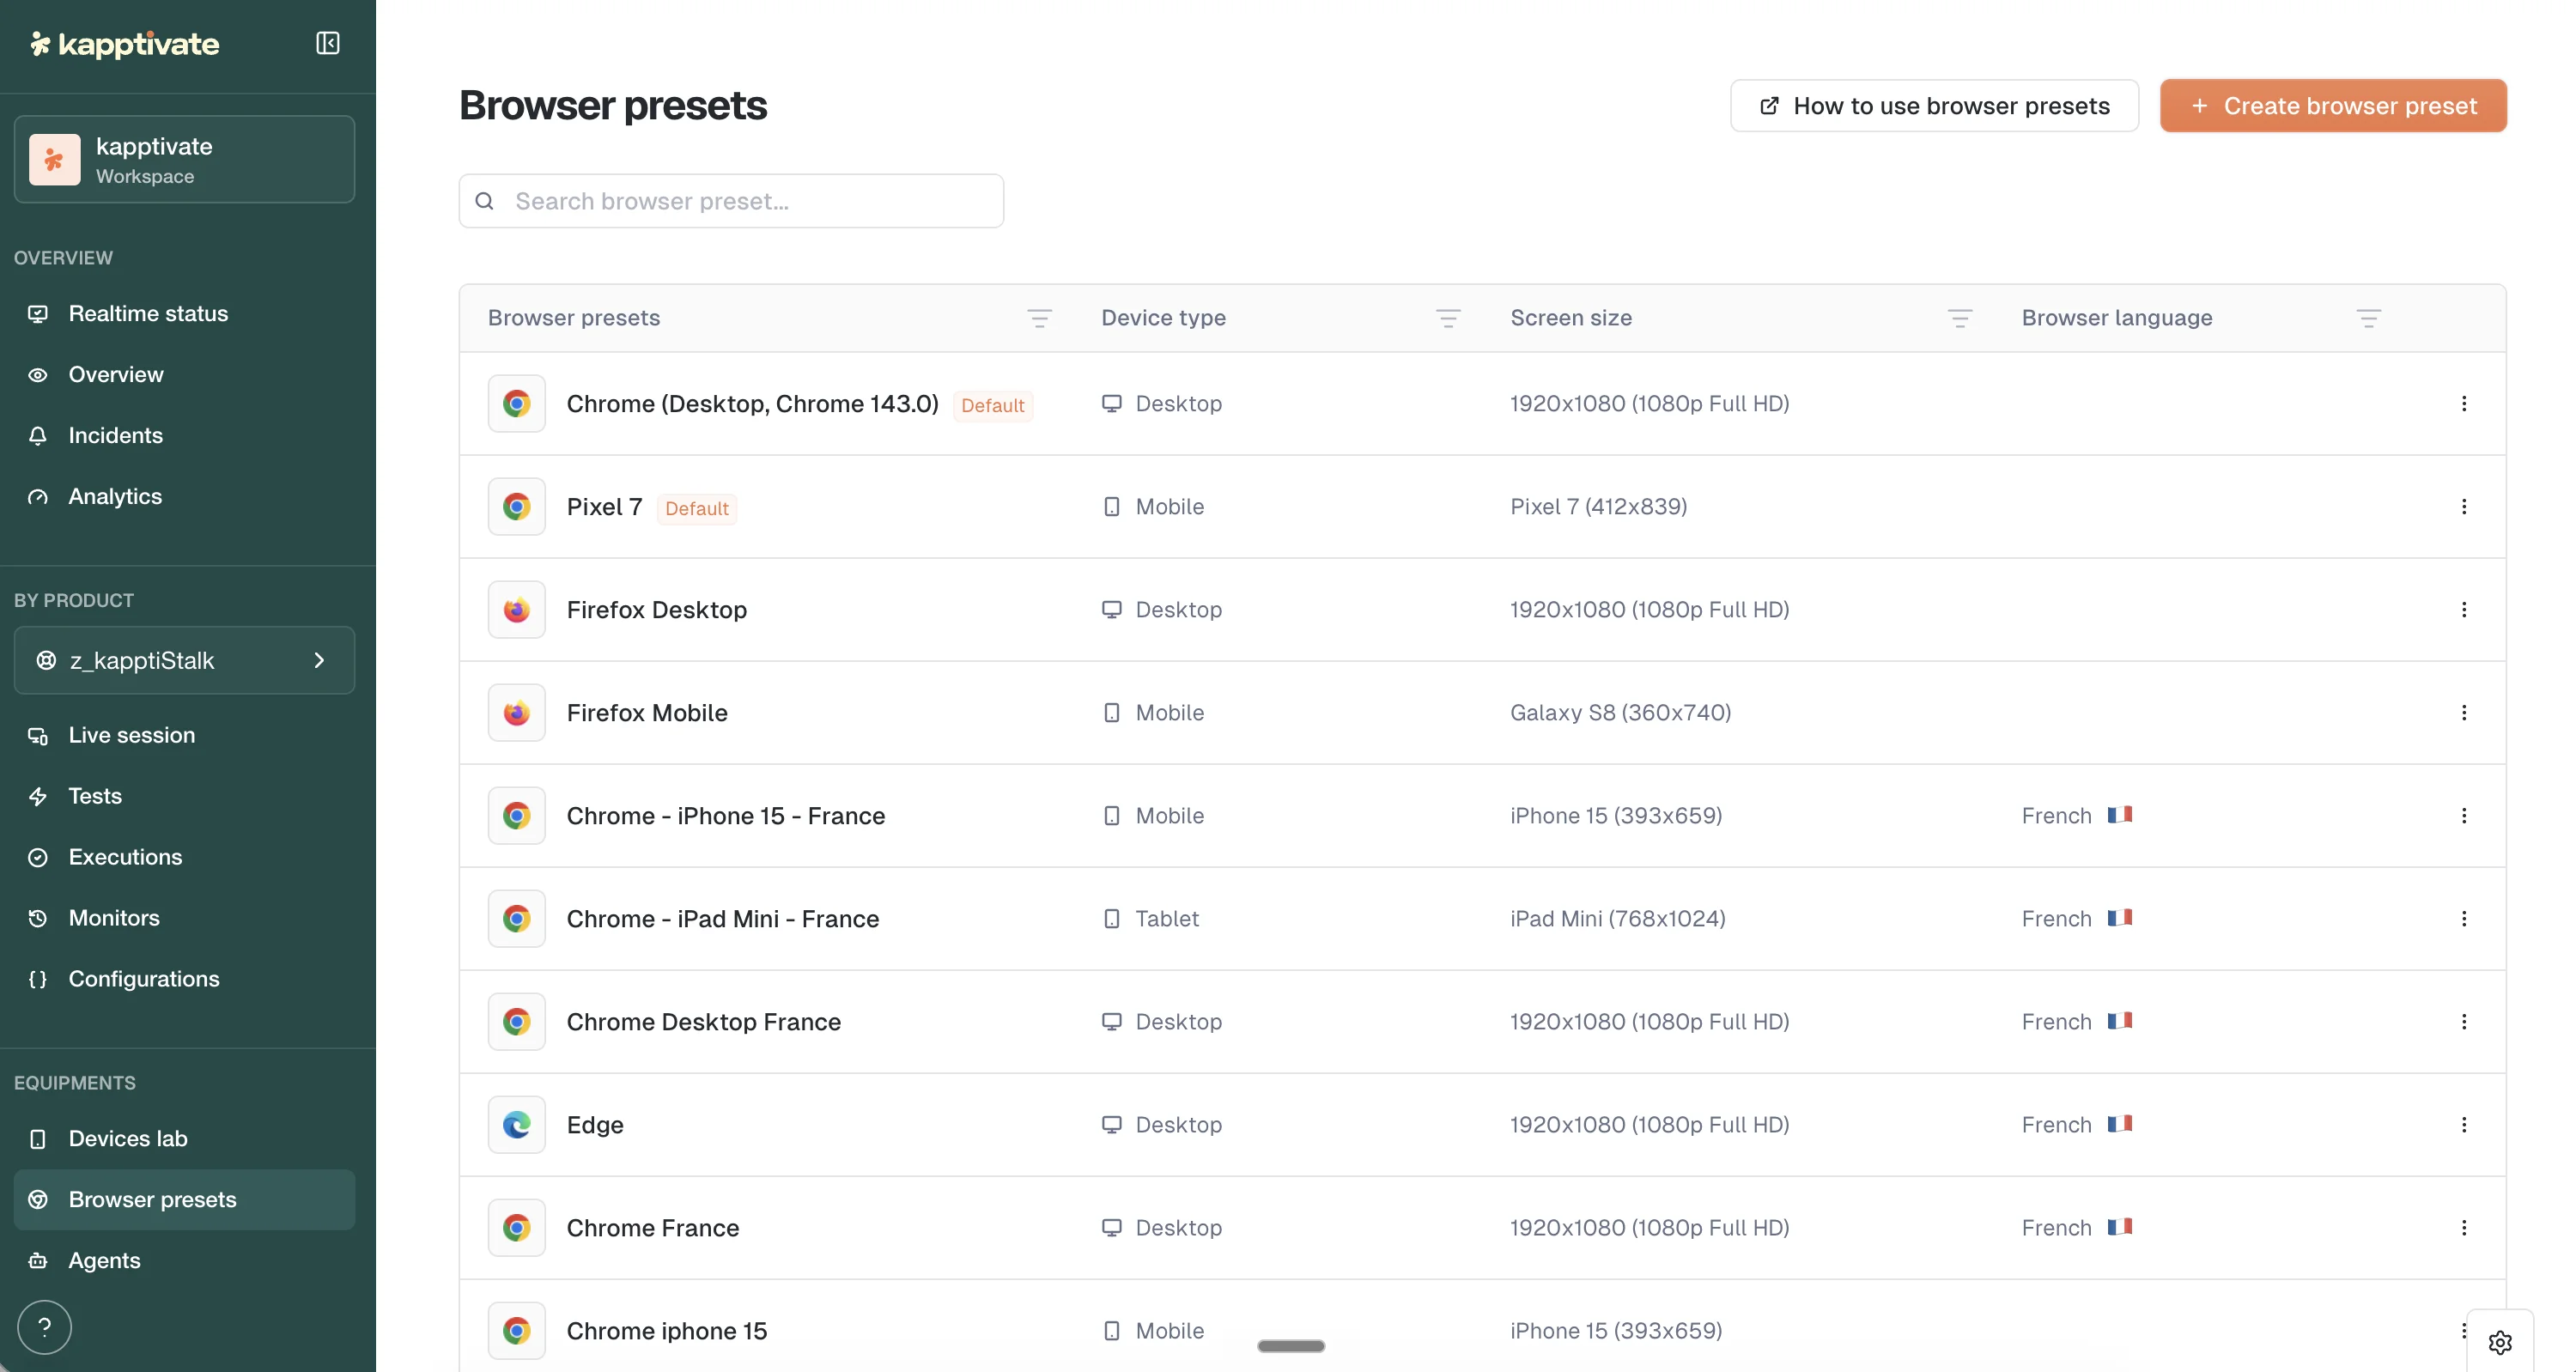Open actions menu for Chrome France row
The width and height of the screenshot is (2576, 1372).
pyautogui.click(x=2463, y=1228)
